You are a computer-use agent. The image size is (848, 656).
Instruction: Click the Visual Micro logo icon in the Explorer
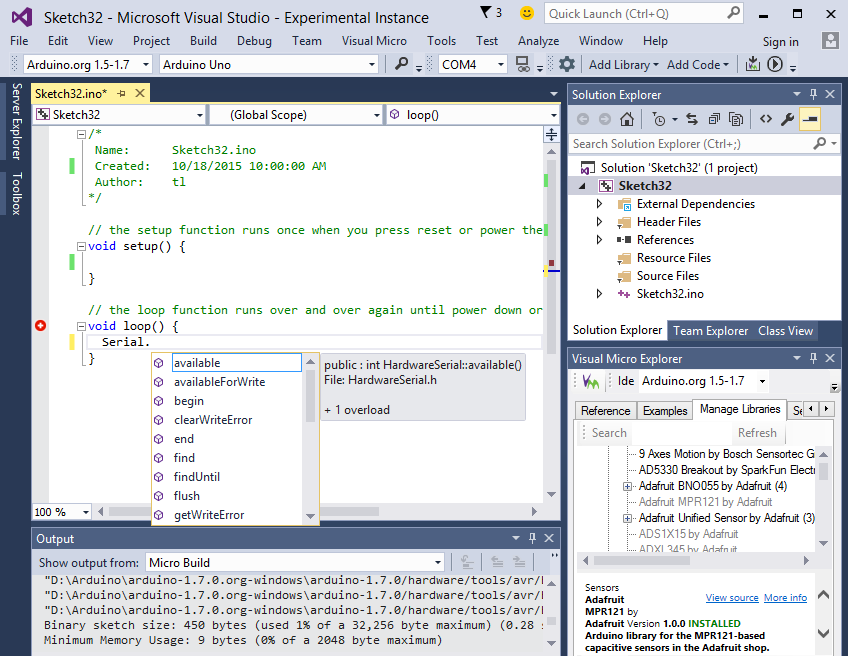point(591,381)
